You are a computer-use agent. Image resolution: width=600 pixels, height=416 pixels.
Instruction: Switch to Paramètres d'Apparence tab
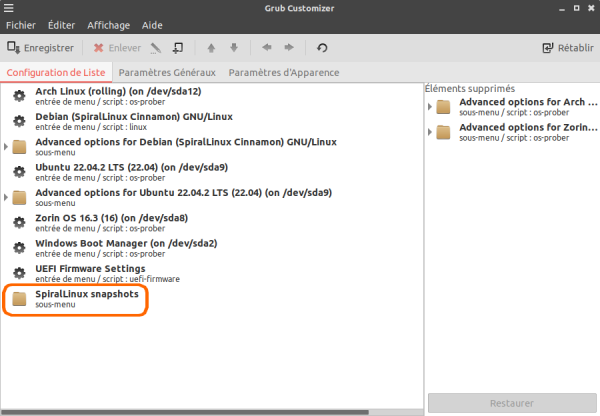coord(283,72)
